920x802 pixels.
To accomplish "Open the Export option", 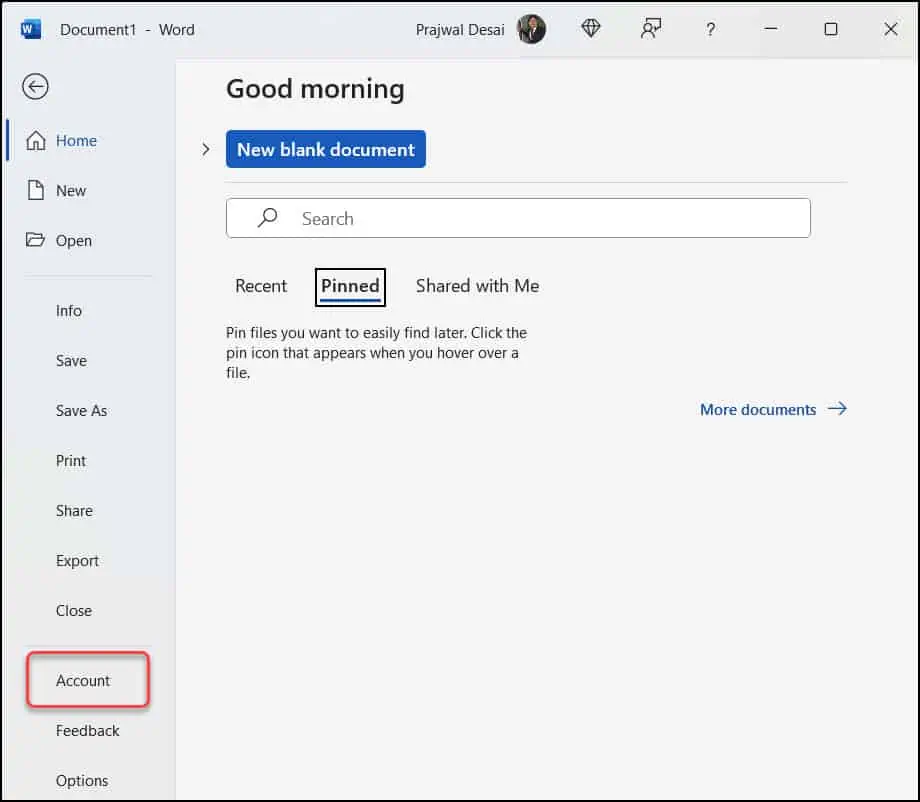I will tap(77, 561).
